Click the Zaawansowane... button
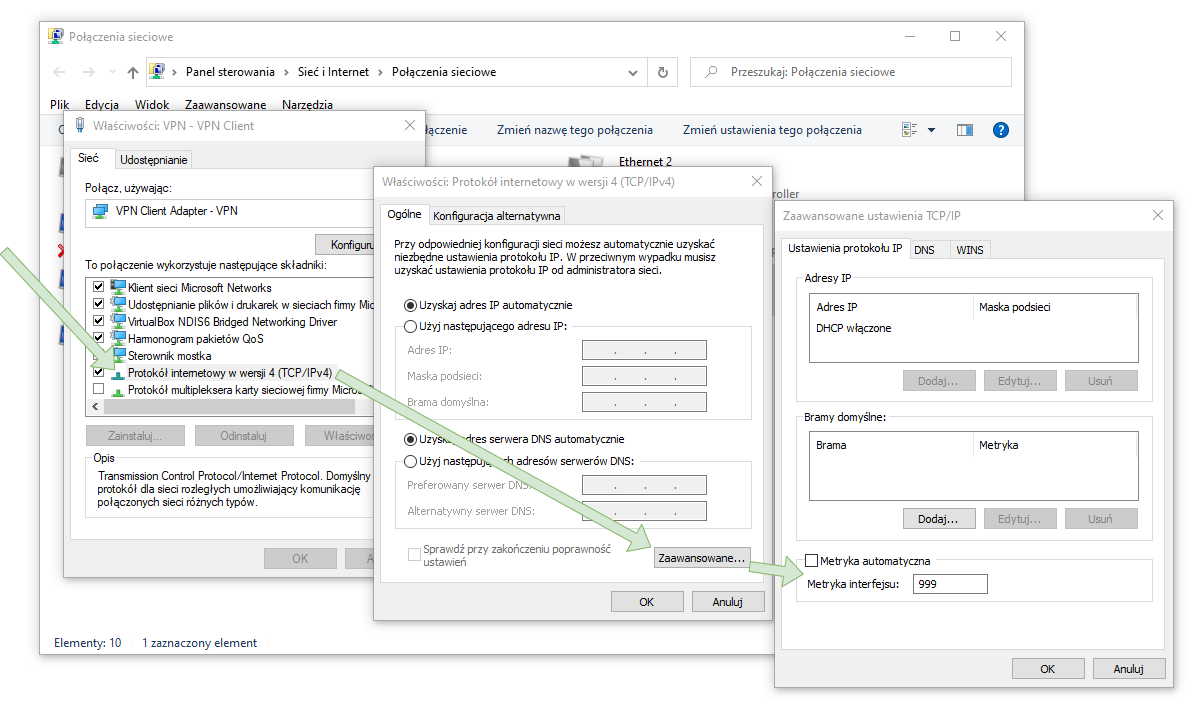The width and height of the screenshot is (1196, 712). pyautogui.click(x=701, y=558)
